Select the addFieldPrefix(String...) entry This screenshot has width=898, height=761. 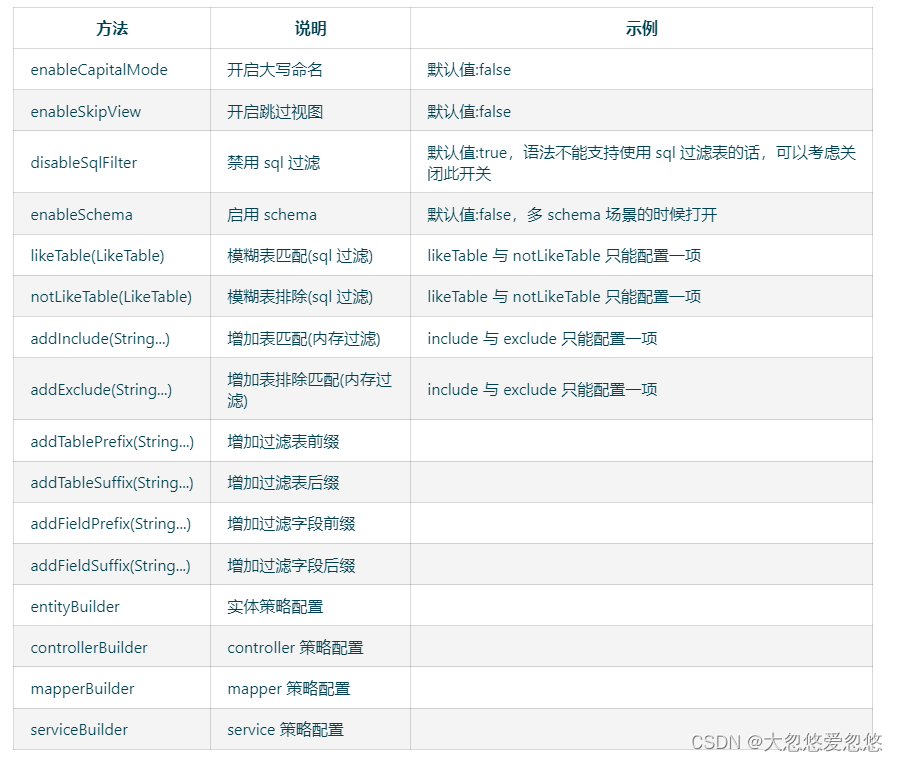[x=104, y=523]
